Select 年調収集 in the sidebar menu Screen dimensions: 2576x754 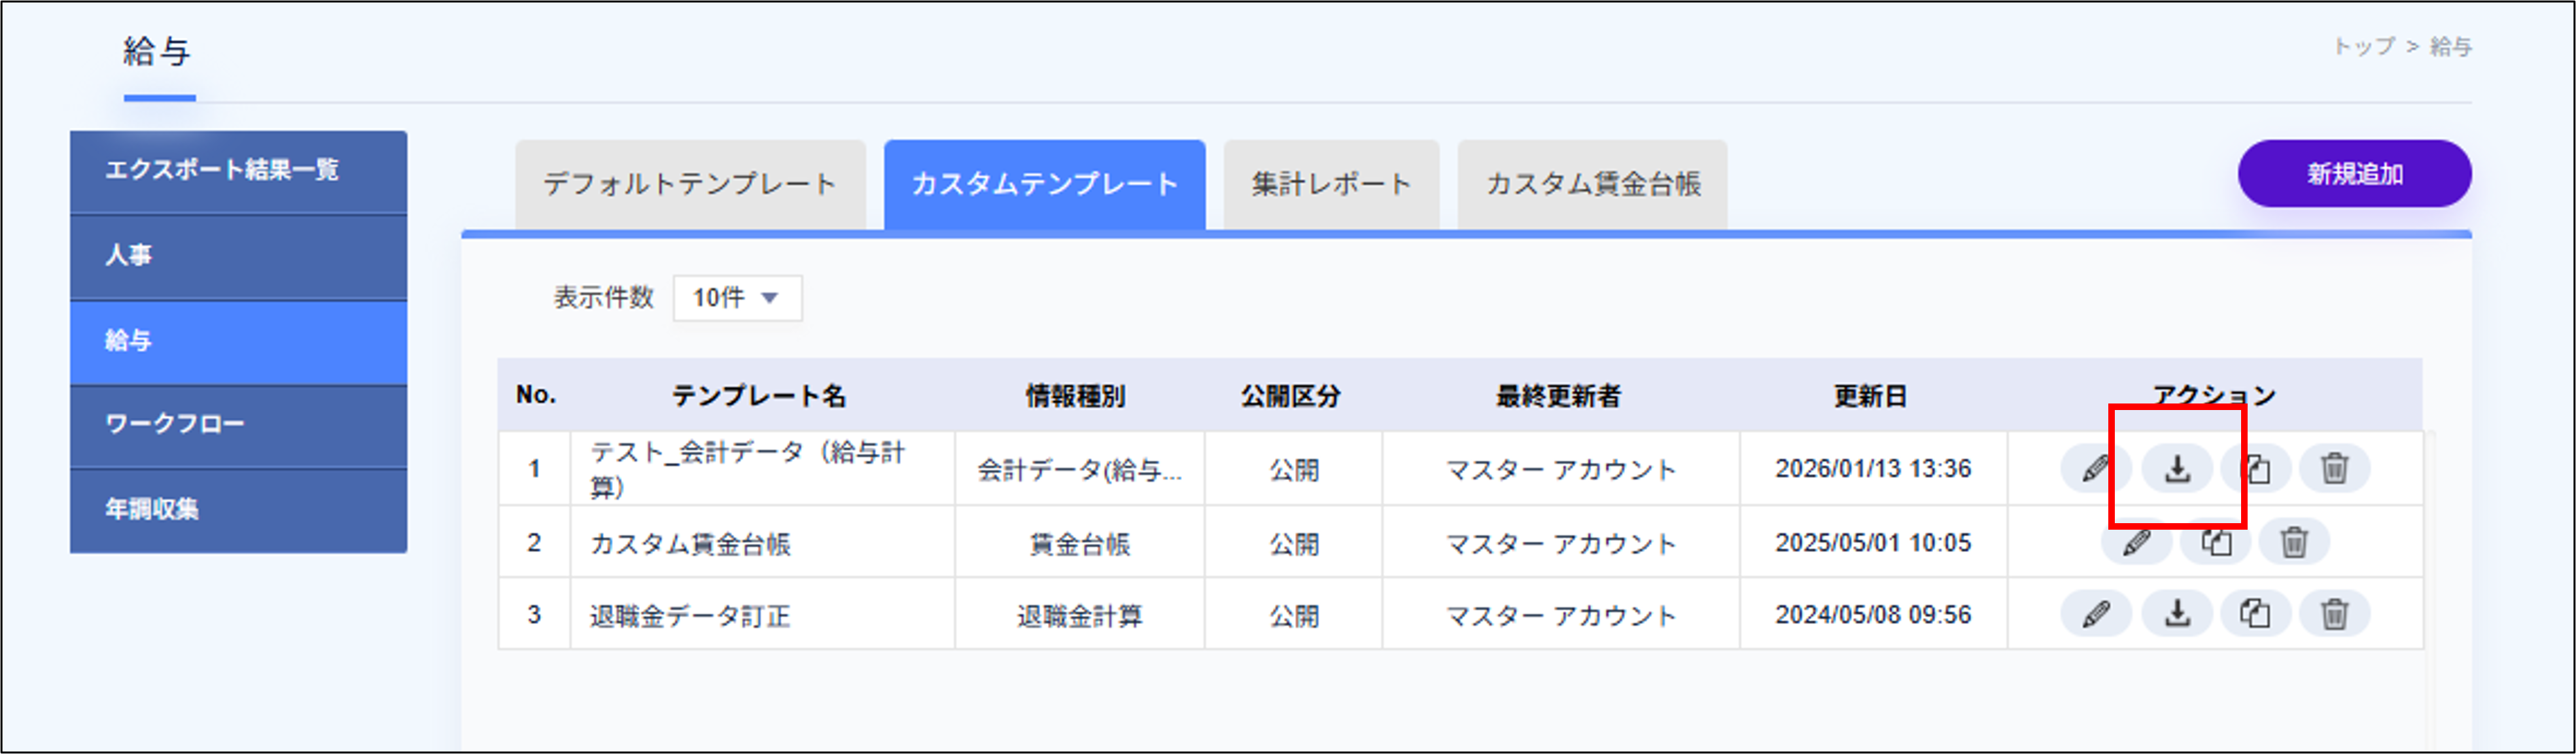click(x=237, y=509)
